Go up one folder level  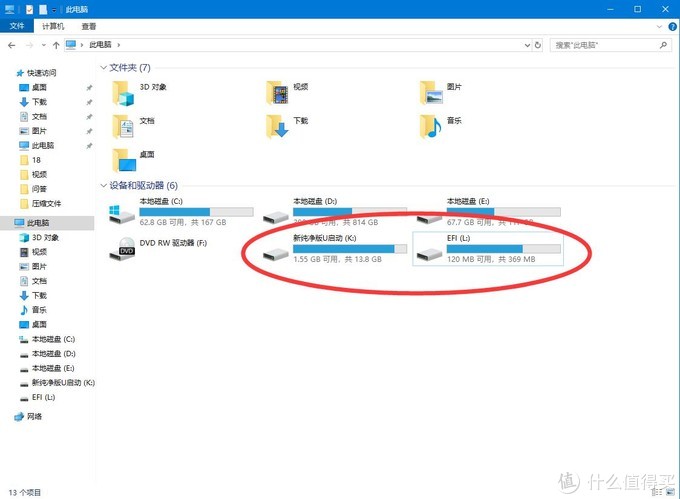[x=56, y=45]
